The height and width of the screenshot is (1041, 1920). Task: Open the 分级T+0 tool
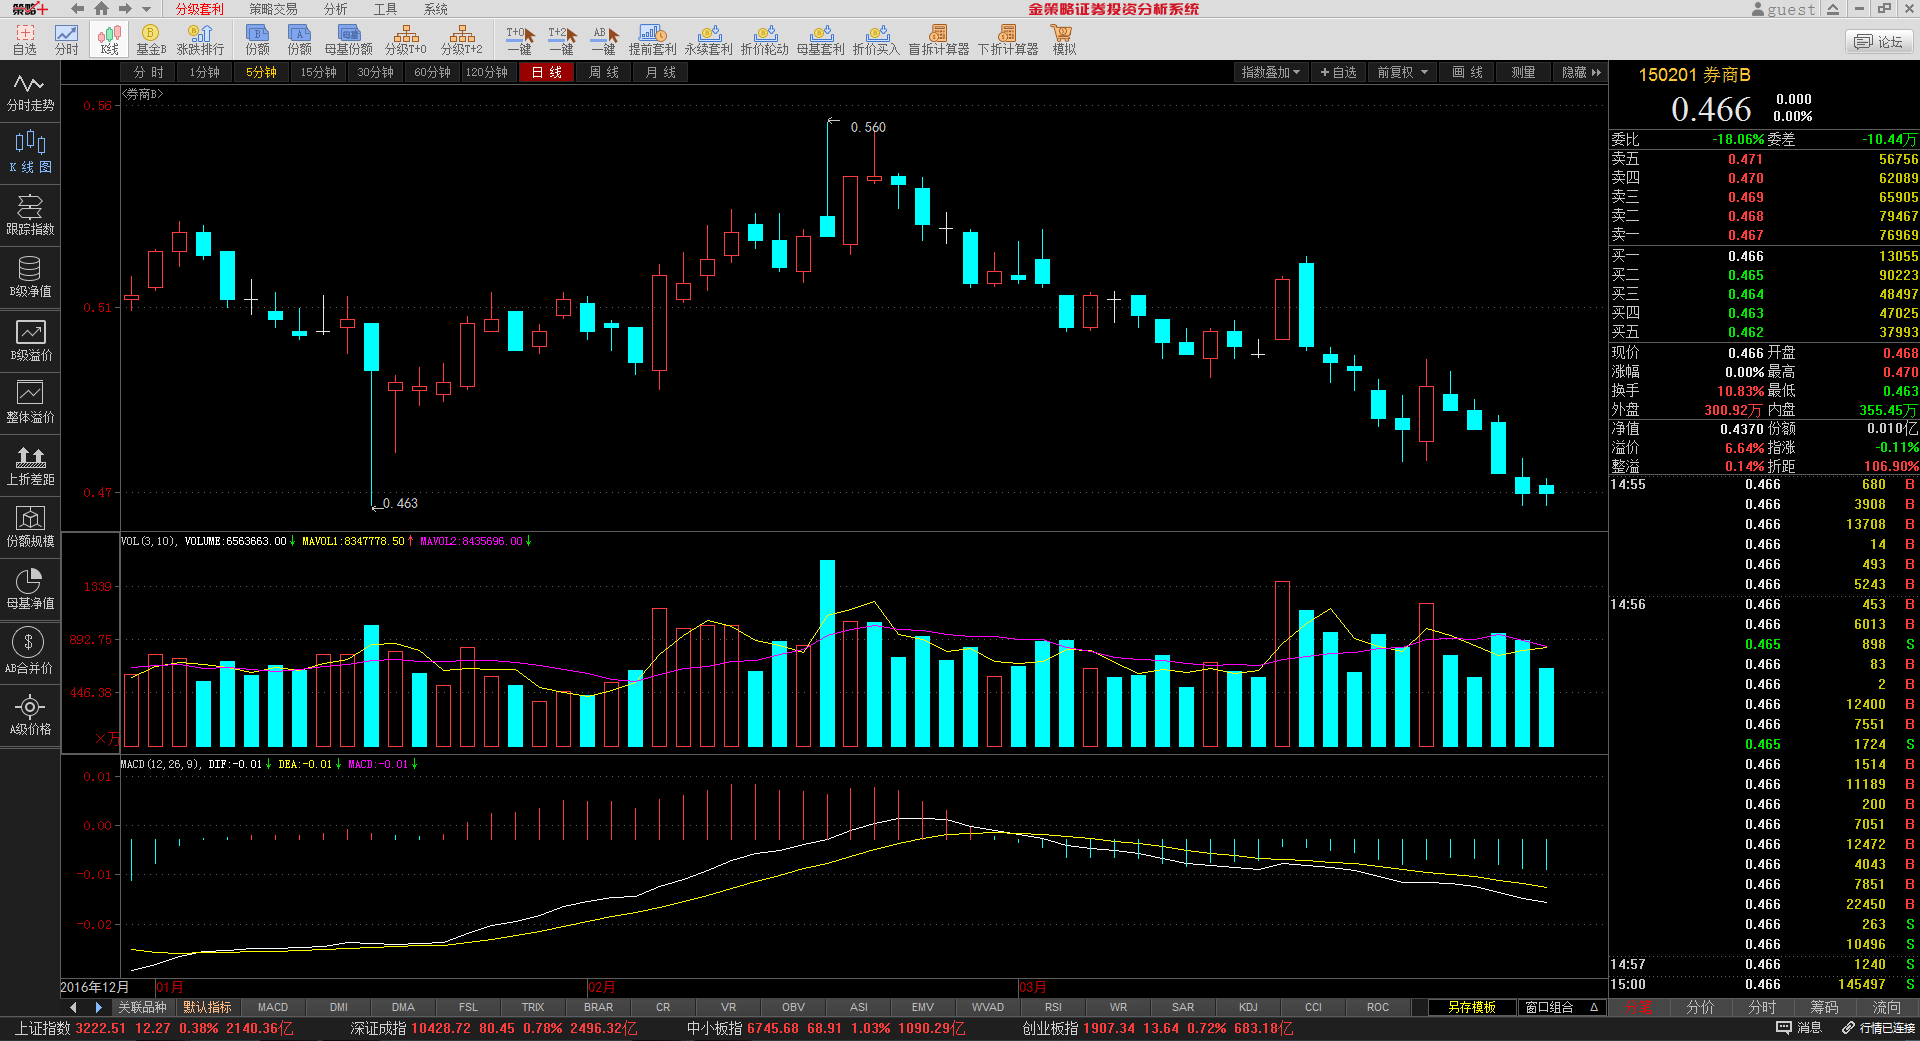point(405,40)
